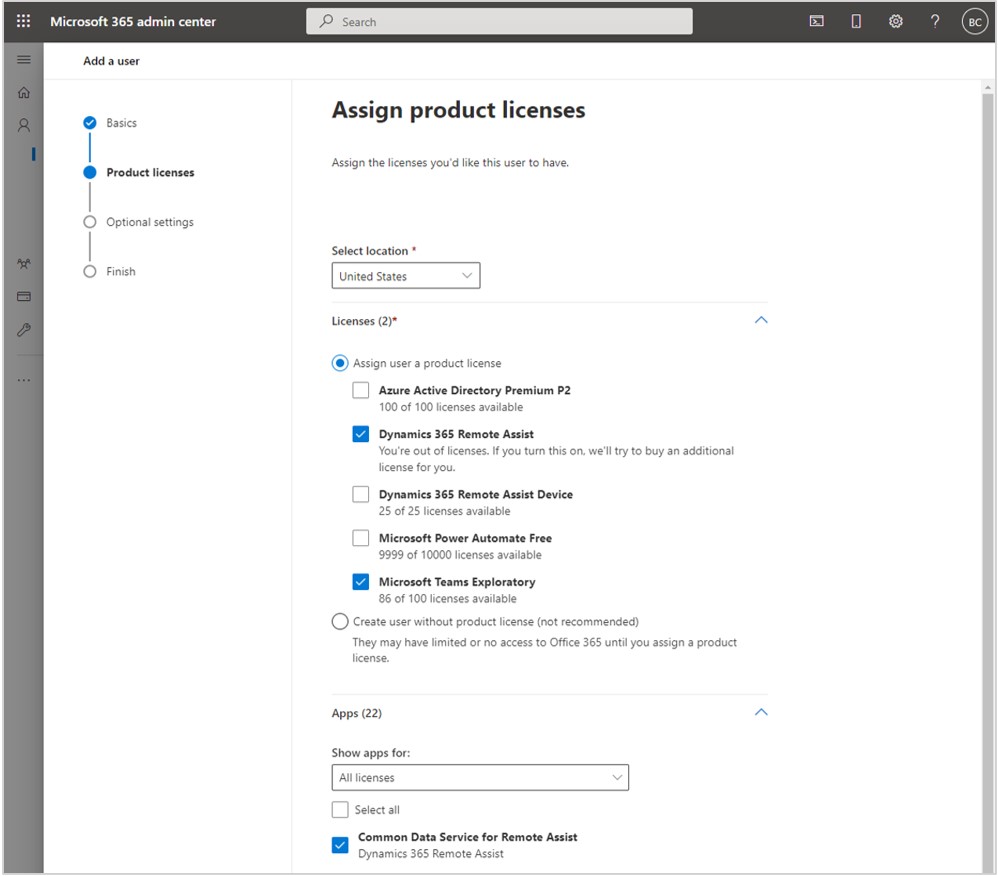Open Help via the question mark icon

[x=934, y=20]
